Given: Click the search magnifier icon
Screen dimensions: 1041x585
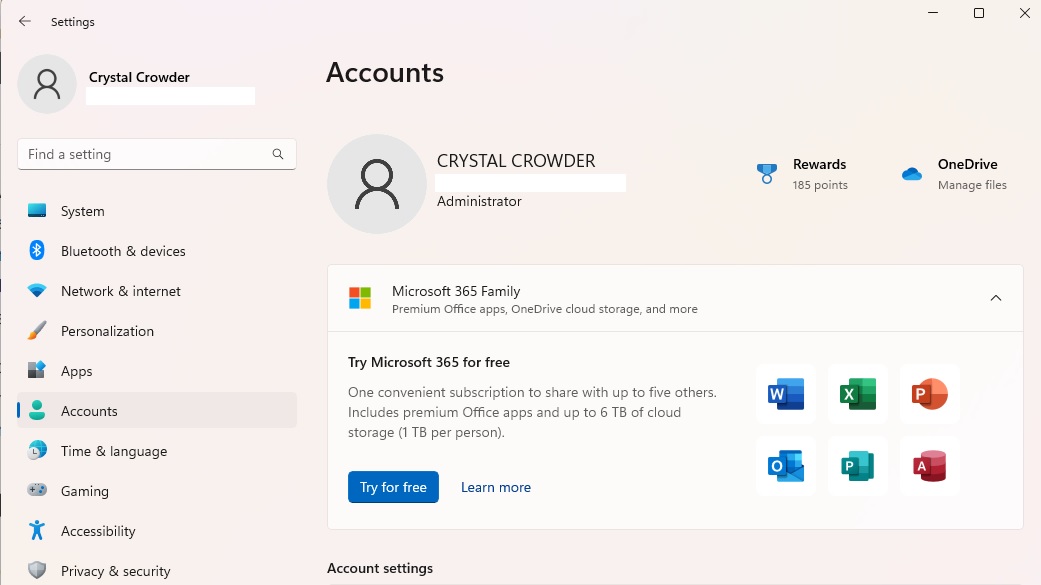Looking at the screenshot, I should (x=277, y=154).
